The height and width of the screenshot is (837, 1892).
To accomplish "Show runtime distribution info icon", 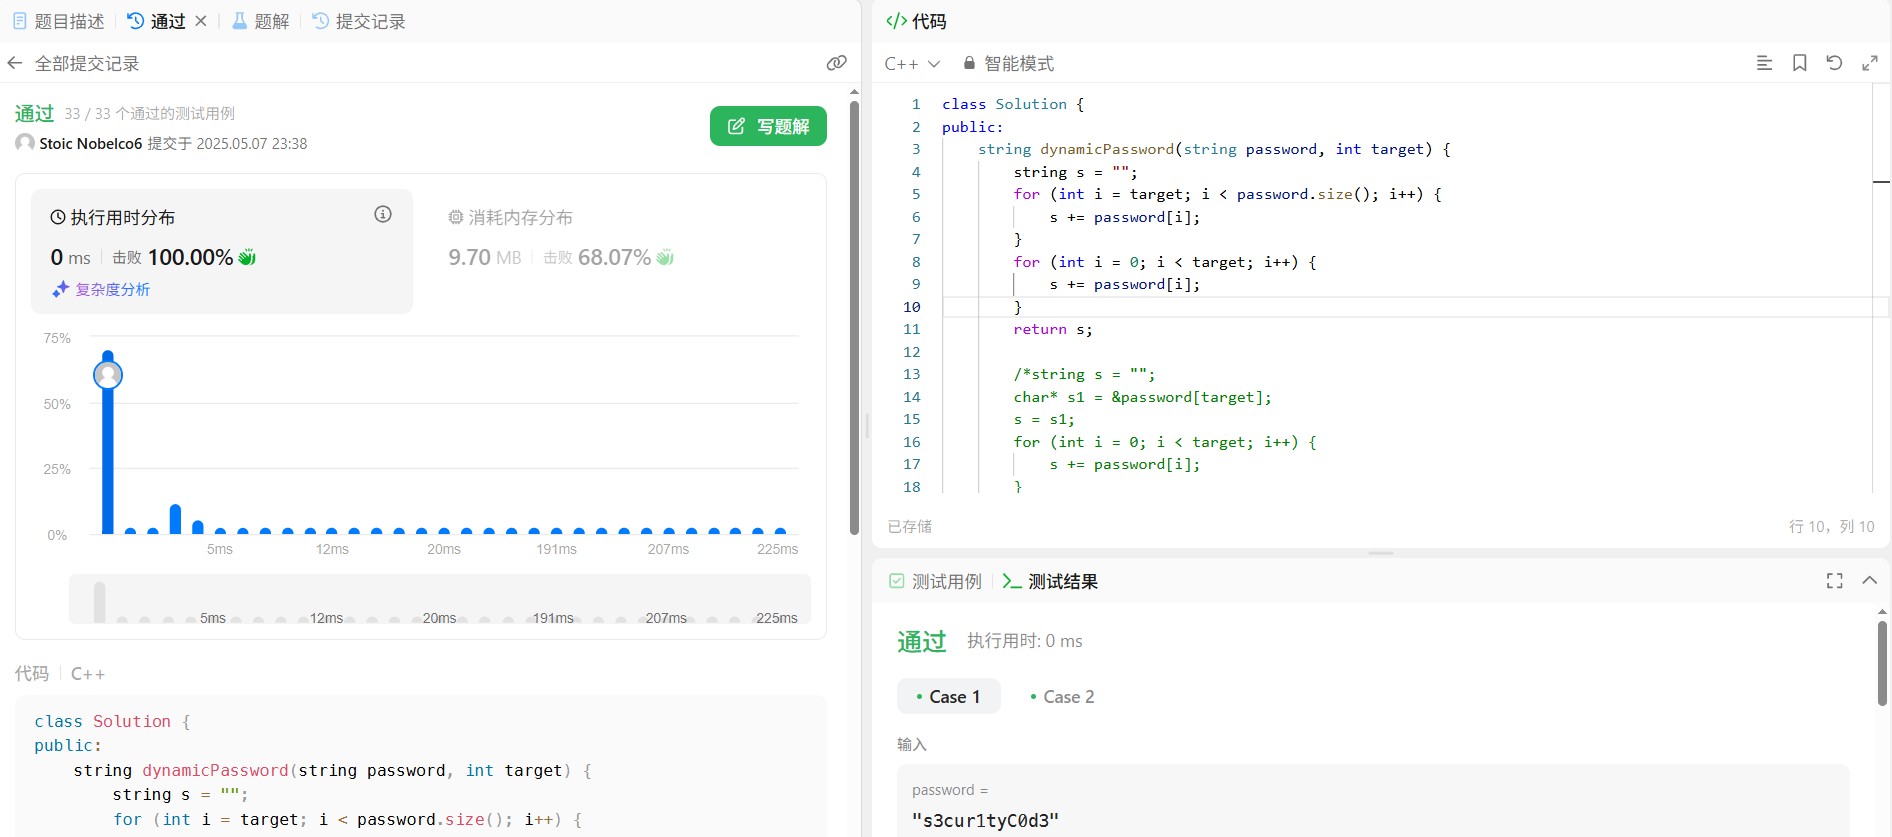I will point(383,214).
